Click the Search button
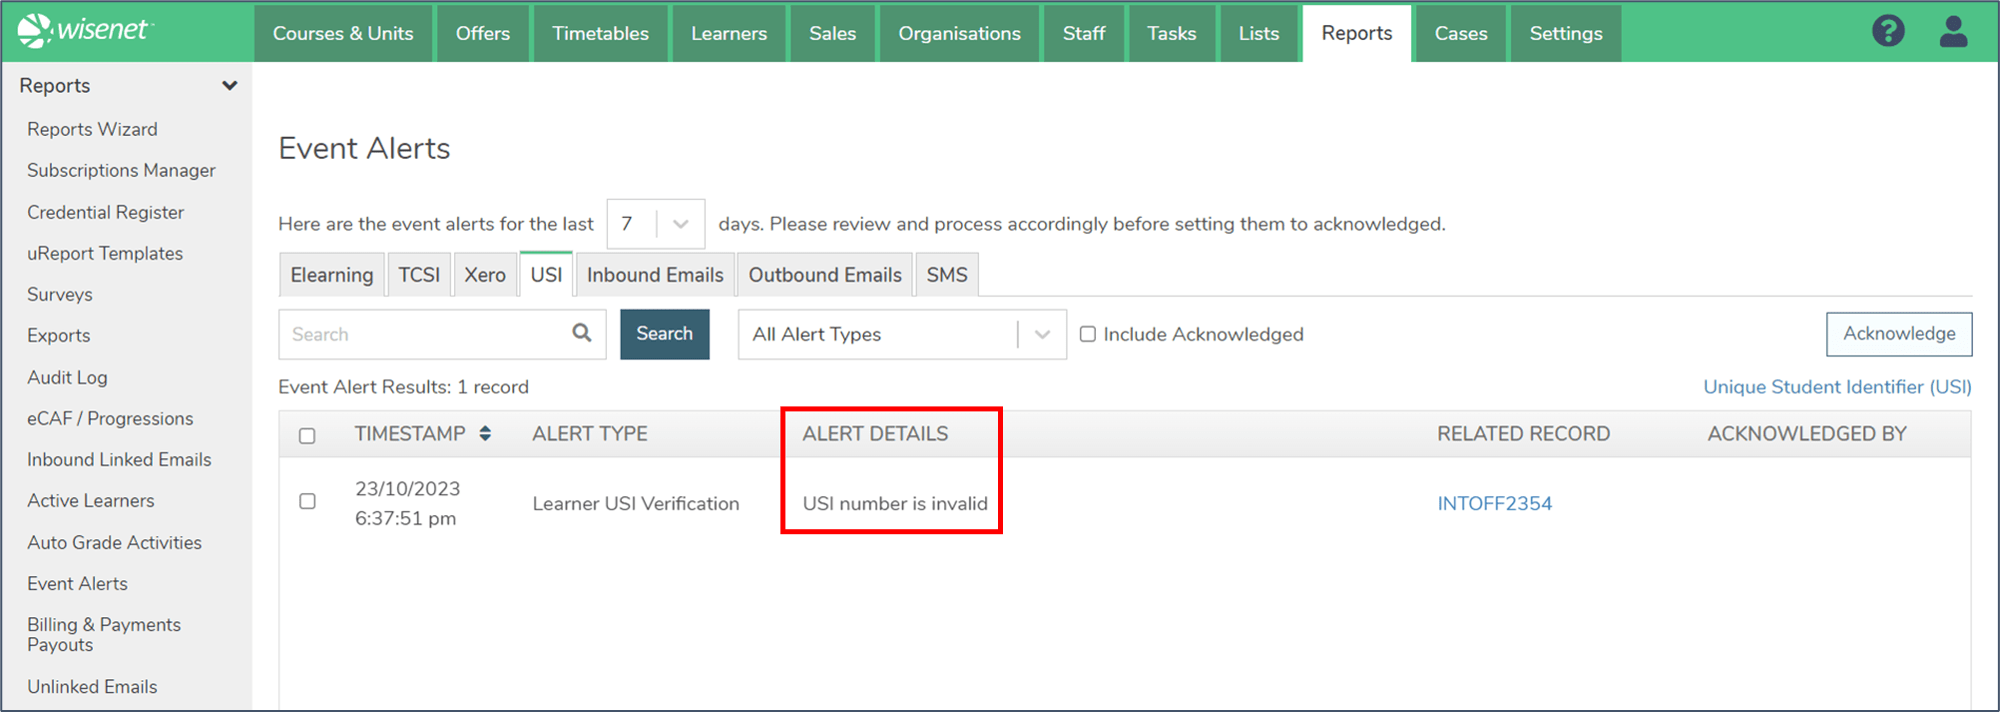 point(665,334)
